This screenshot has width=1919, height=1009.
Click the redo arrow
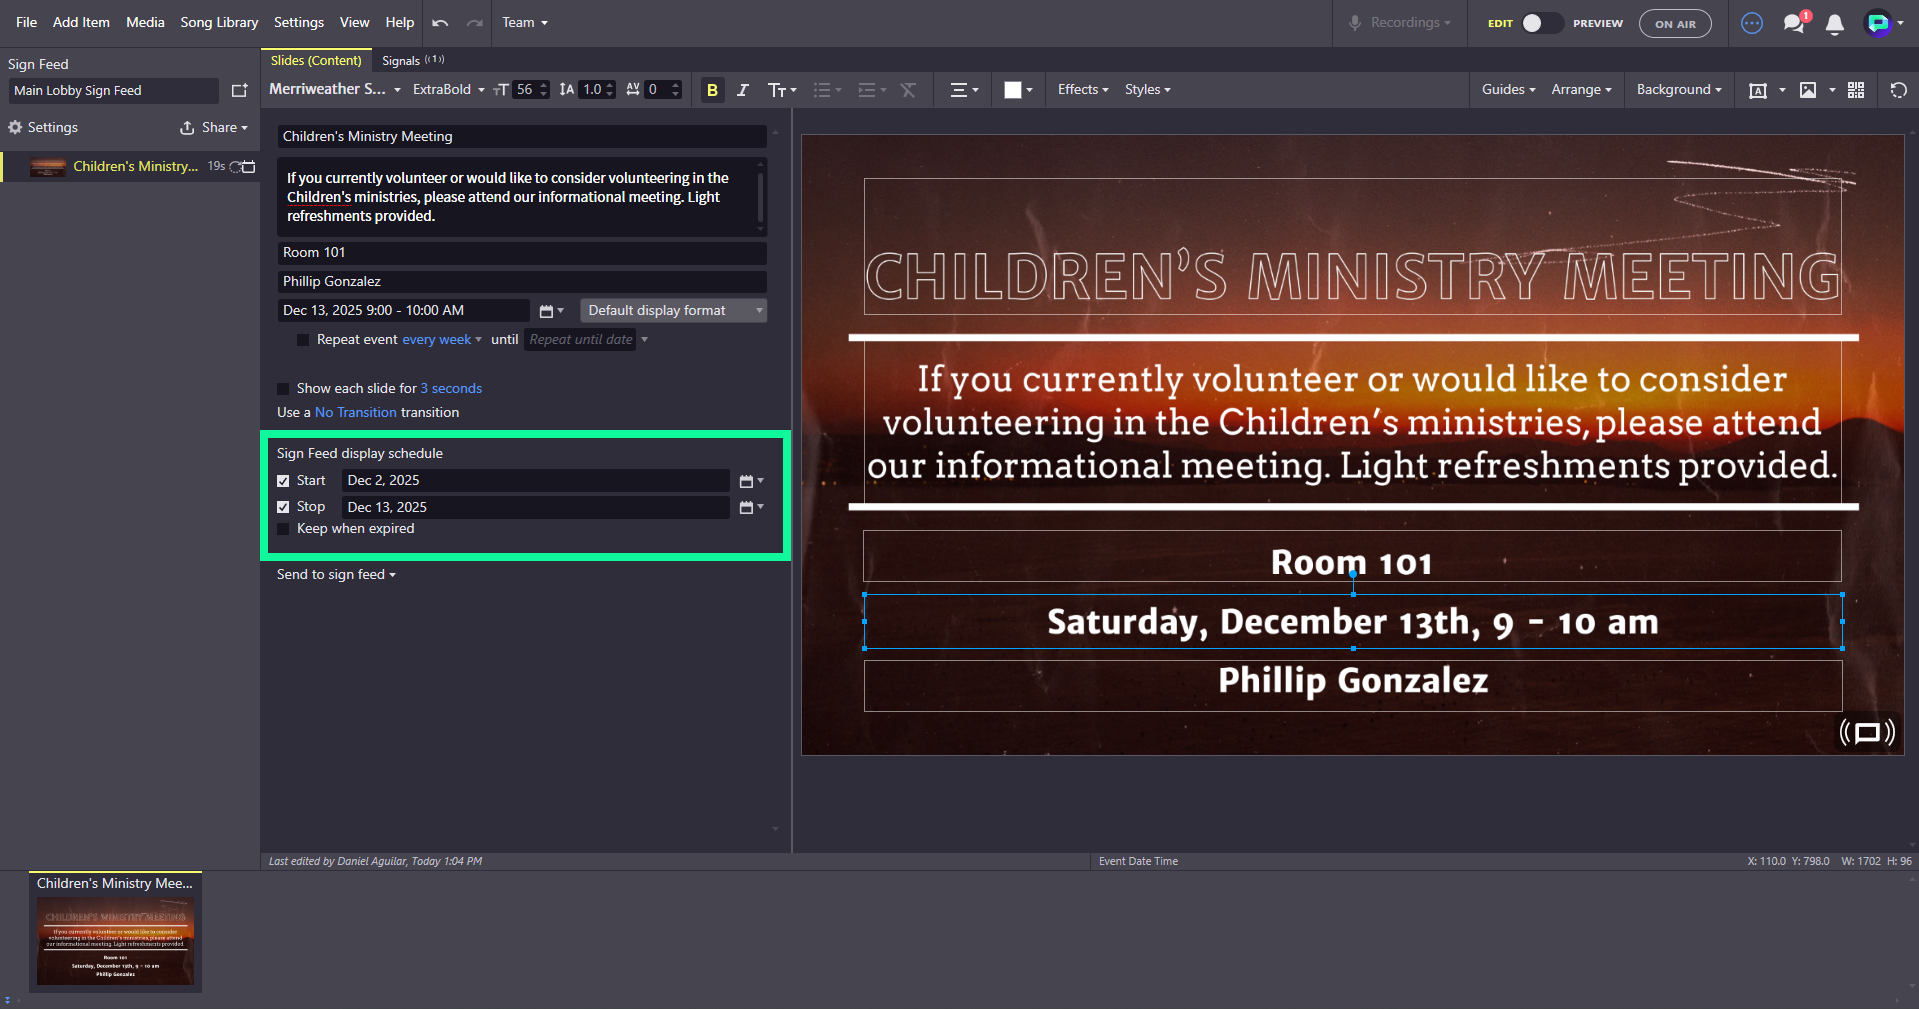pyautogui.click(x=474, y=22)
